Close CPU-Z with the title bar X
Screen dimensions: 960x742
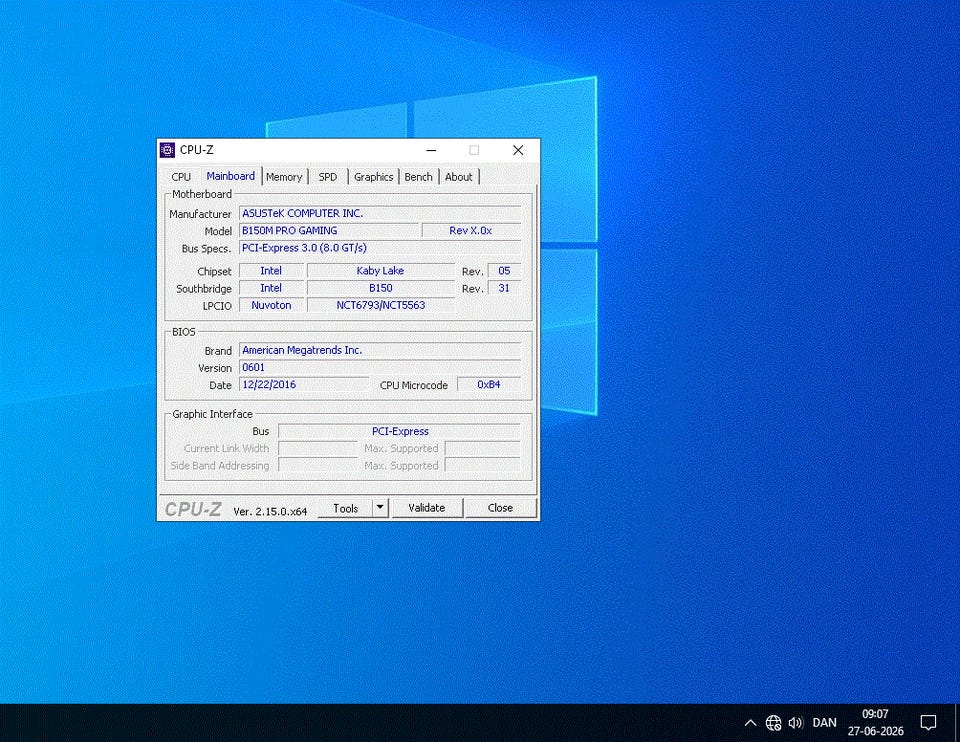[x=518, y=150]
